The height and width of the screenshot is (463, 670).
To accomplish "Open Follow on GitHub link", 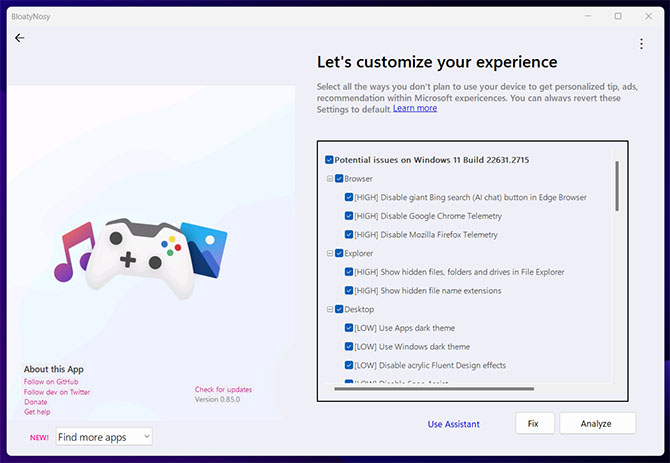I will click(51, 381).
